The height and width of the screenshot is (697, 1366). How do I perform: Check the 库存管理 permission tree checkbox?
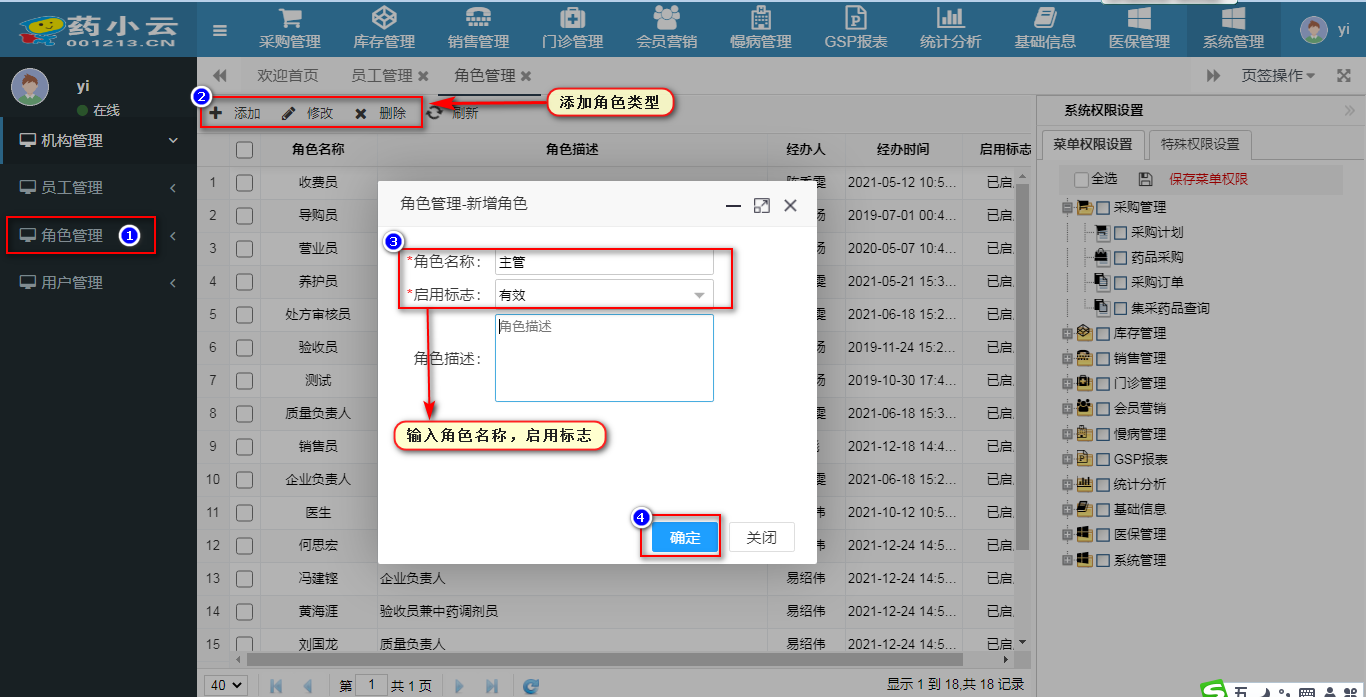point(1103,333)
